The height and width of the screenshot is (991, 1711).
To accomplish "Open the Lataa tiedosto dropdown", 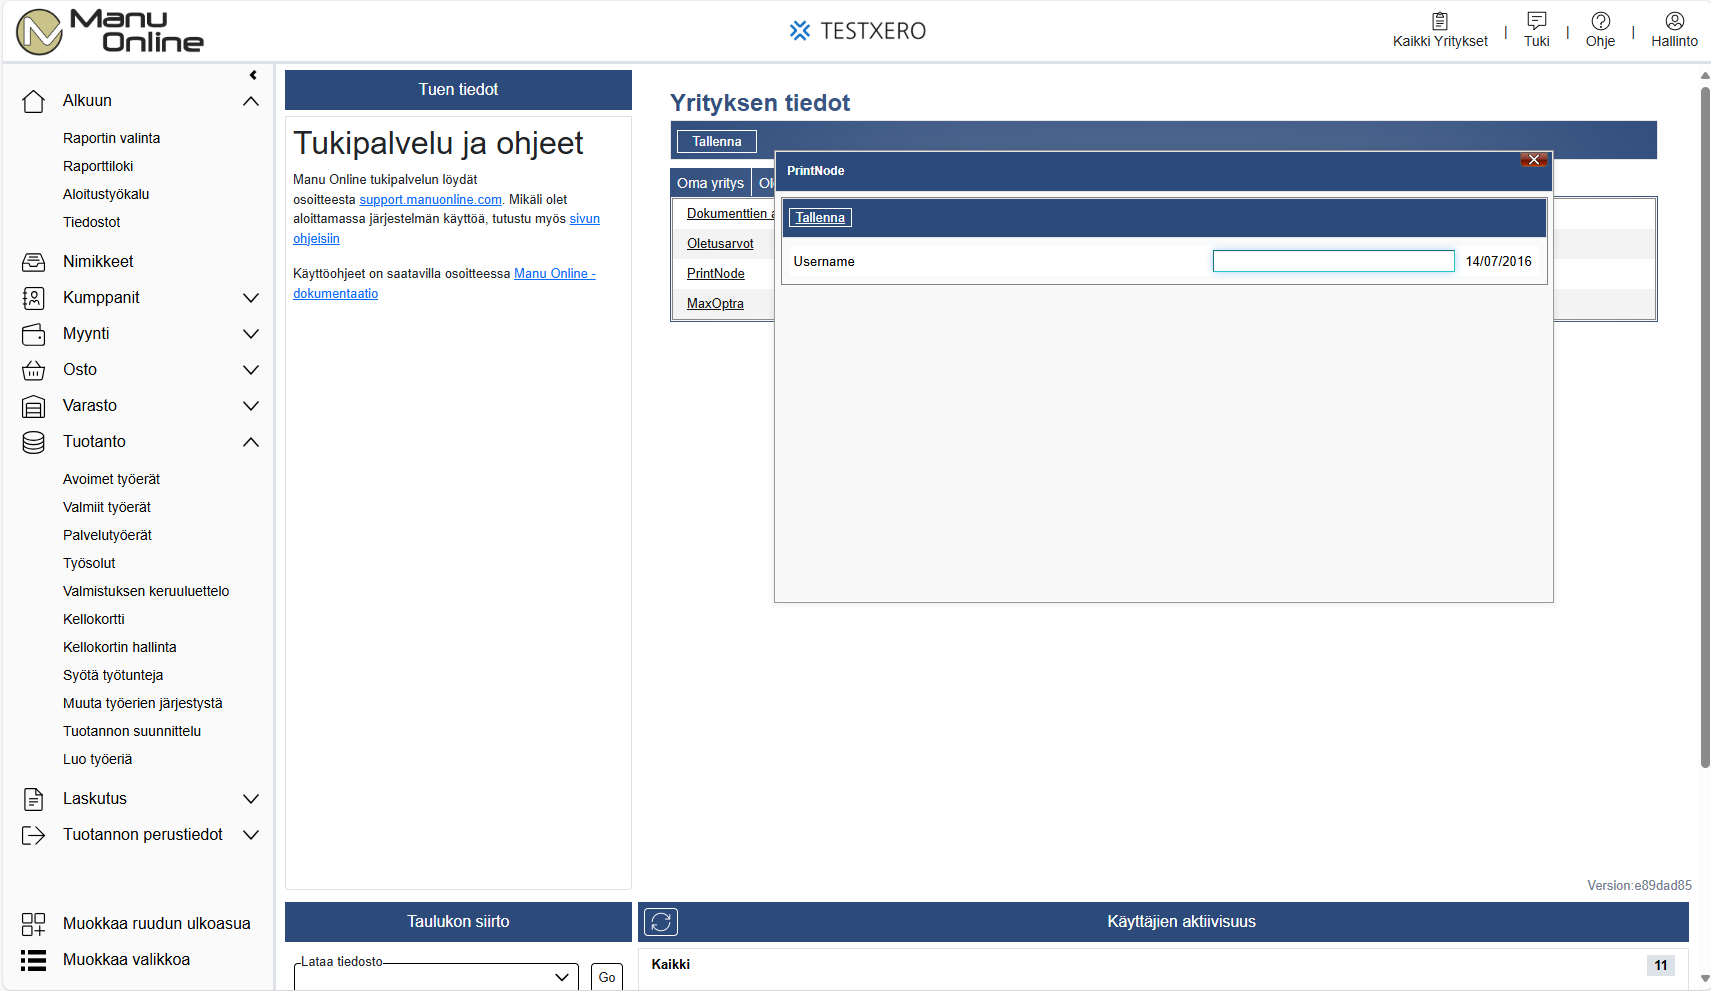I will (436, 977).
